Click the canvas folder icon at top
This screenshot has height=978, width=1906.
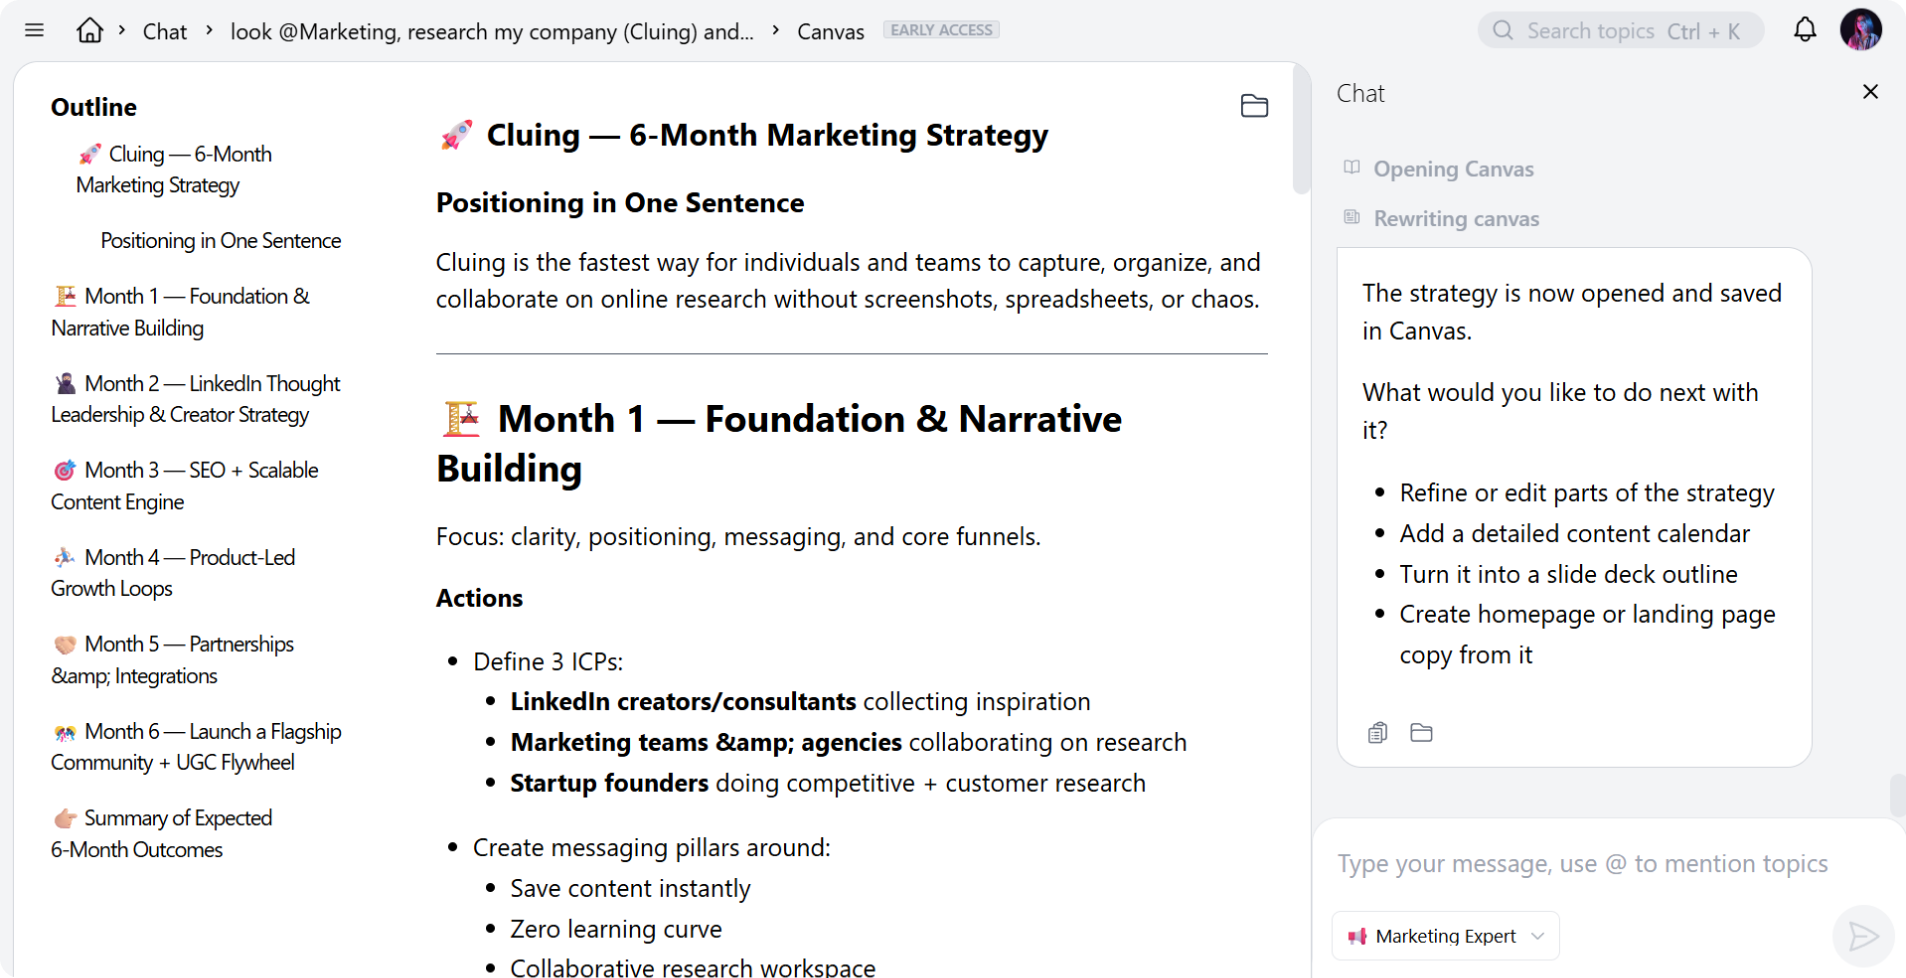(x=1254, y=106)
